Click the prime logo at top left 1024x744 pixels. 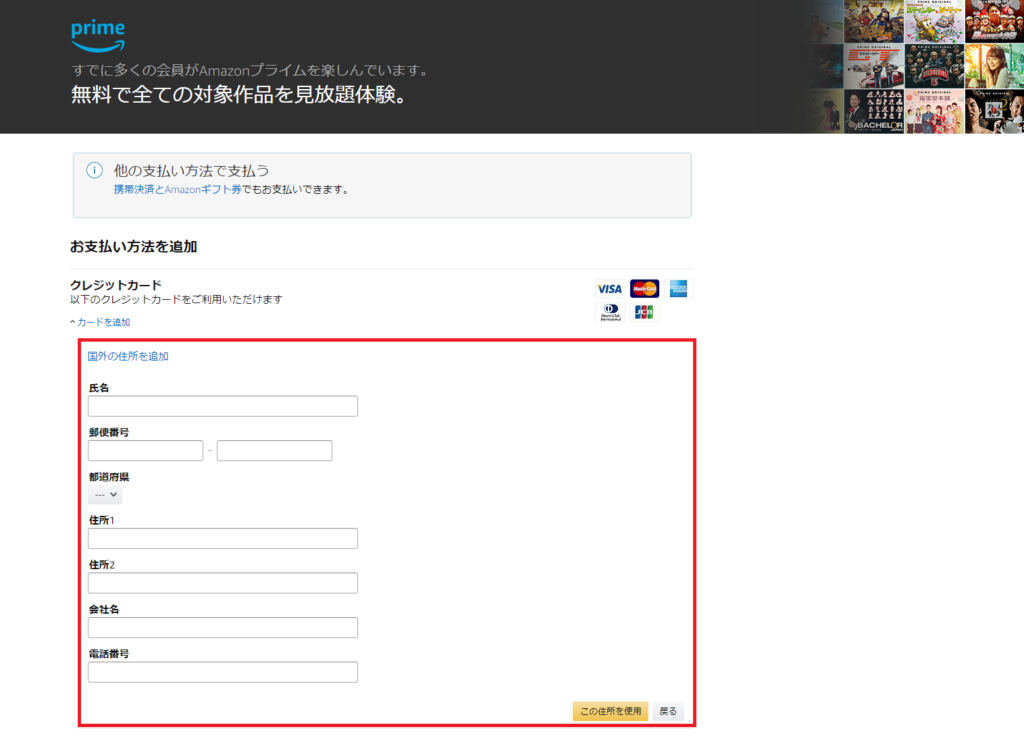(96, 33)
